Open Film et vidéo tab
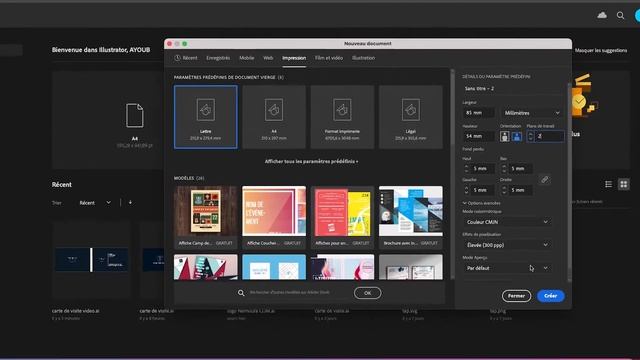This screenshot has height=360, width=640. click(329, 58)
